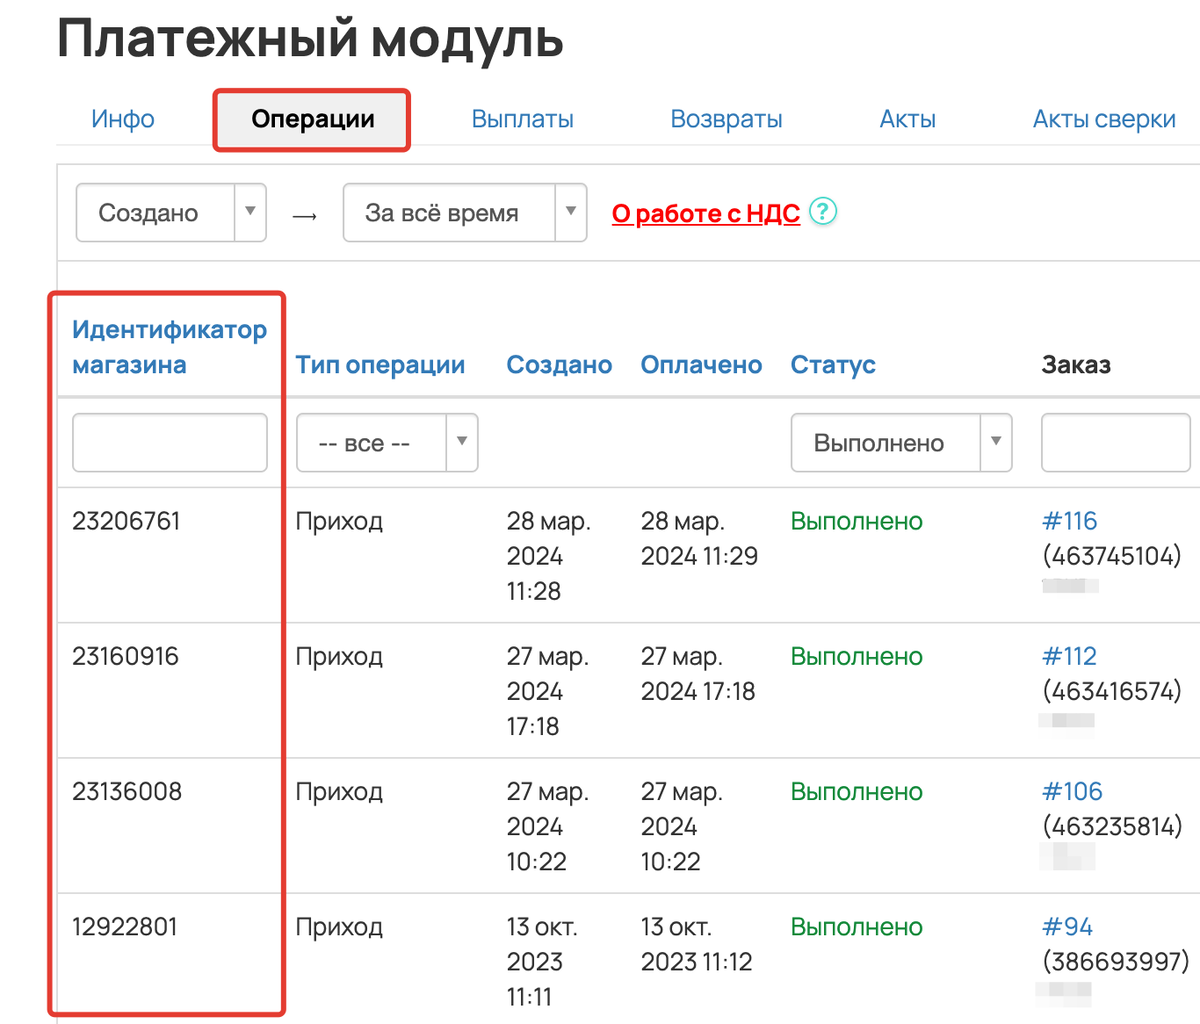Select order number (463745104)

click(x=1112, y=556)
